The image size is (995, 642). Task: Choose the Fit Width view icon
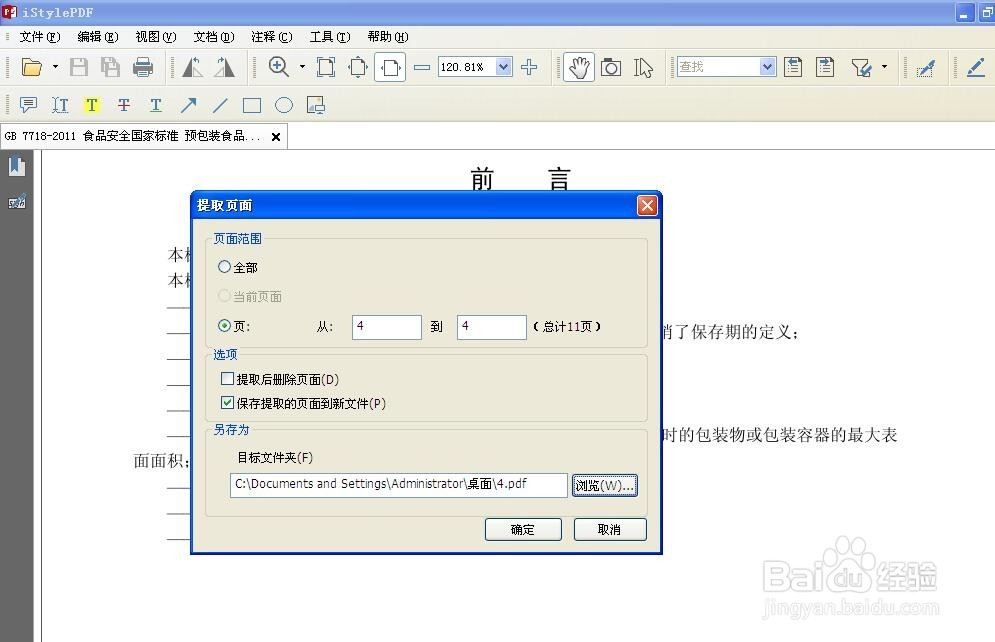[390, 67]
